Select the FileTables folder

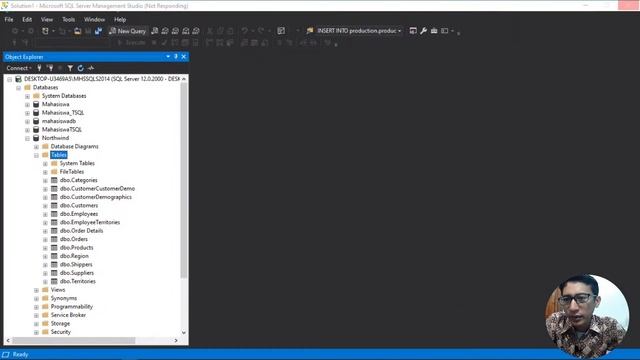pos(71,172)
